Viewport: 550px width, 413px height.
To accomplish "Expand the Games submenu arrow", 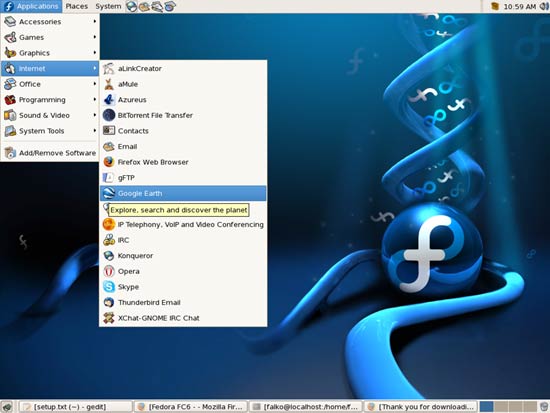I will (95, 37).
